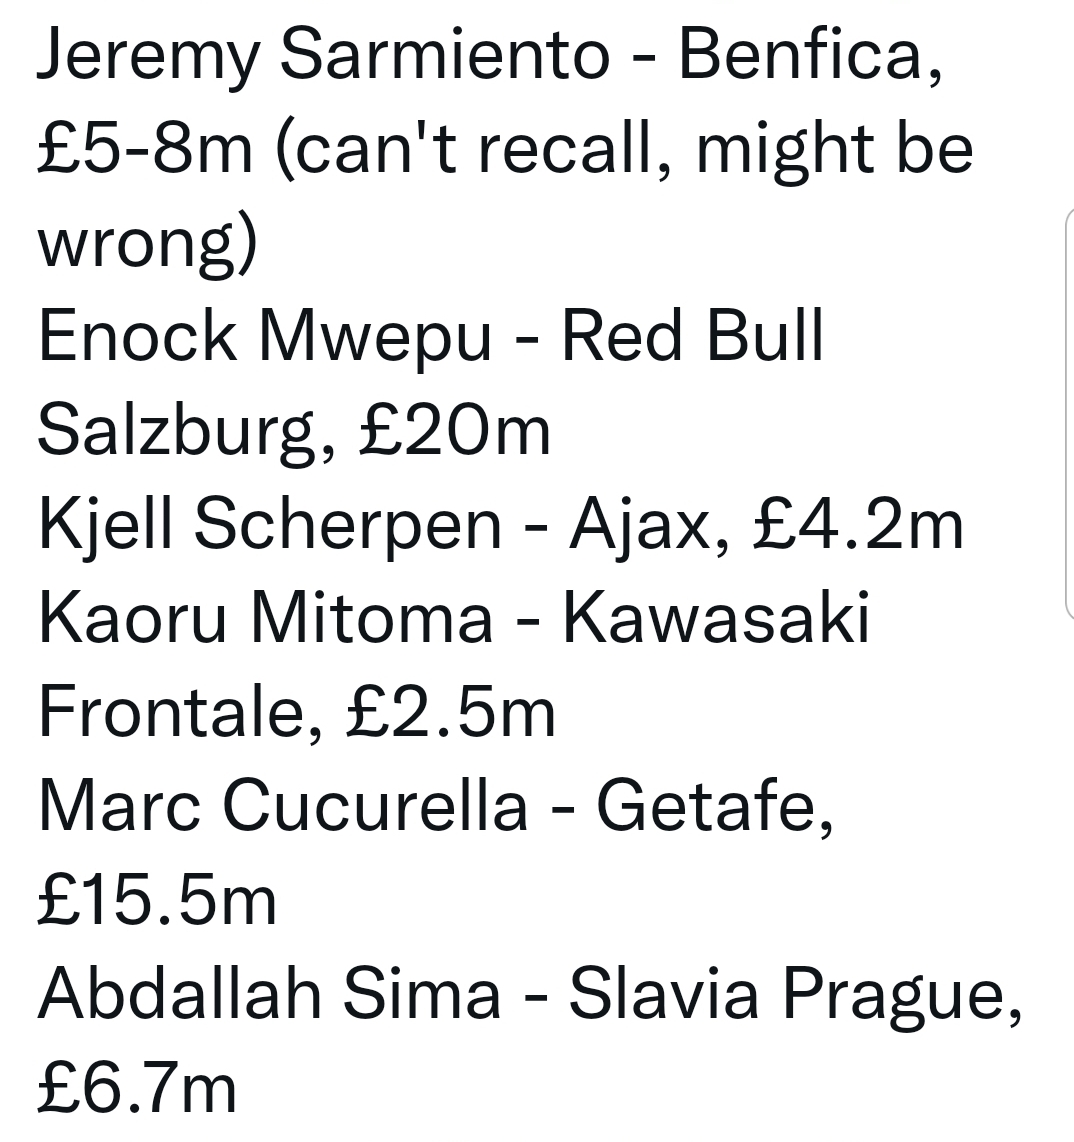The height and width of the screenshot is (1142, 1074).
Task: Click the name Enock Mwepu
Action: click(265, 336)
